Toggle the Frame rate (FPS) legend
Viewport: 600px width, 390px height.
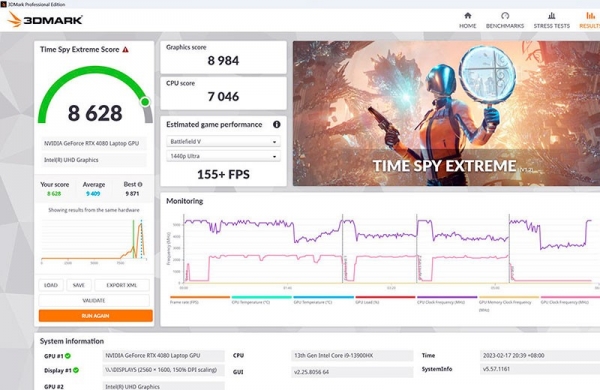(x=200, y=300)
